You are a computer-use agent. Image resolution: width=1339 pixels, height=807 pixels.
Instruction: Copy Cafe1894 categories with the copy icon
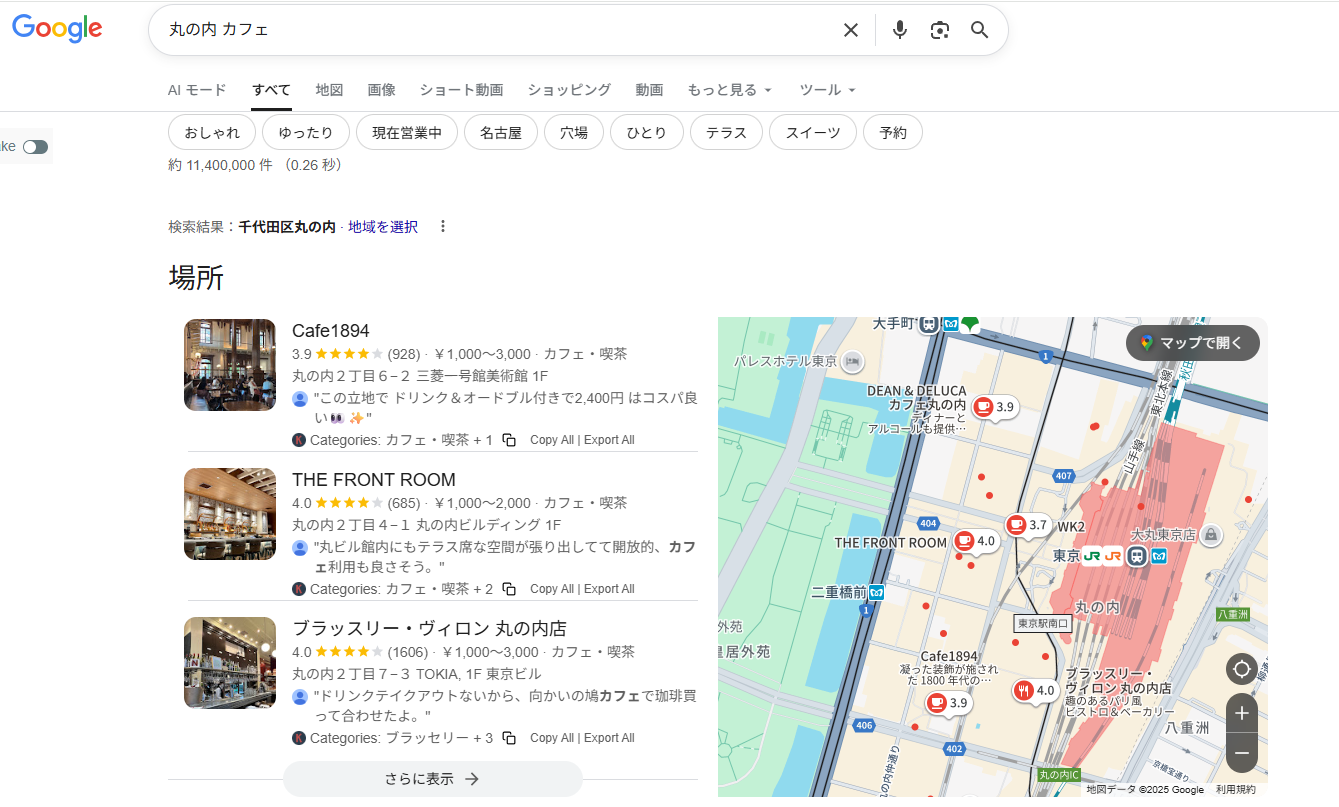[509, 440]
